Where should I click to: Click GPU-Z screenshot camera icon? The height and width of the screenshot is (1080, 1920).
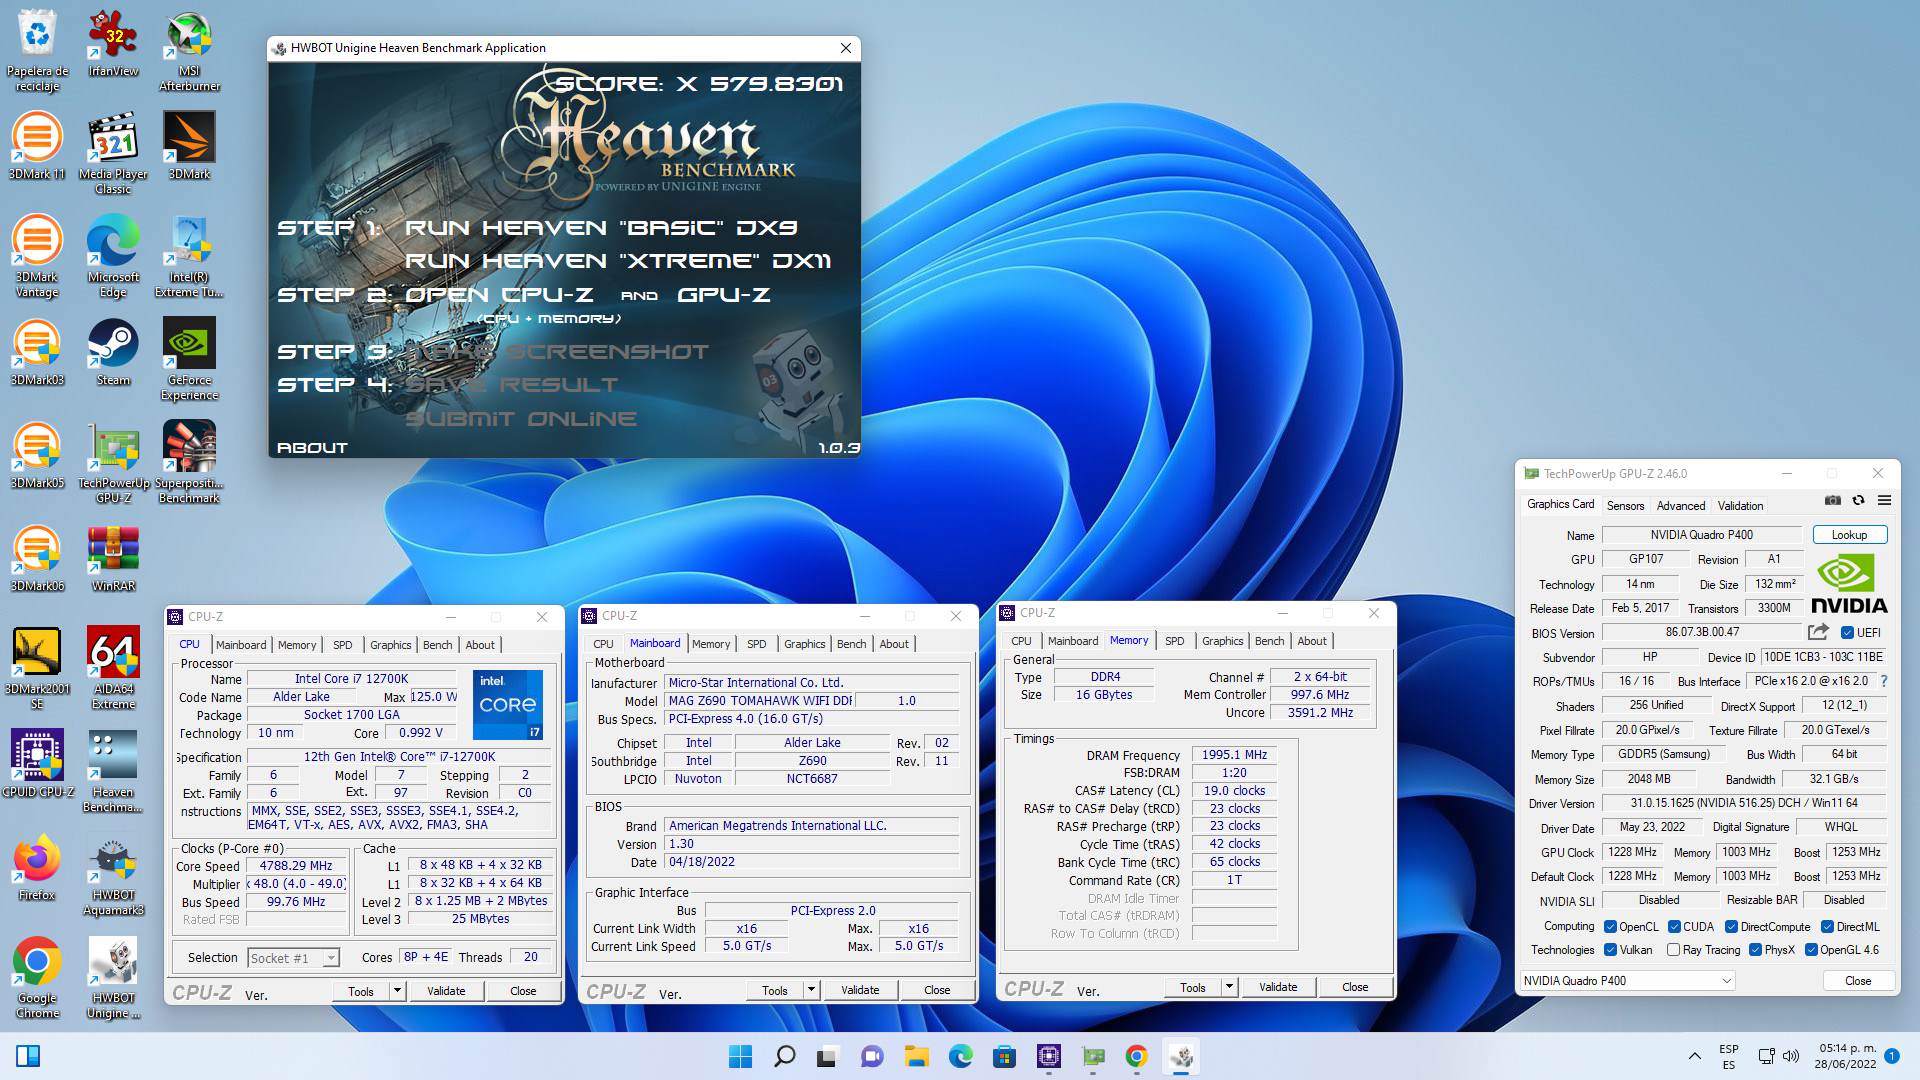pos(1832,501)
